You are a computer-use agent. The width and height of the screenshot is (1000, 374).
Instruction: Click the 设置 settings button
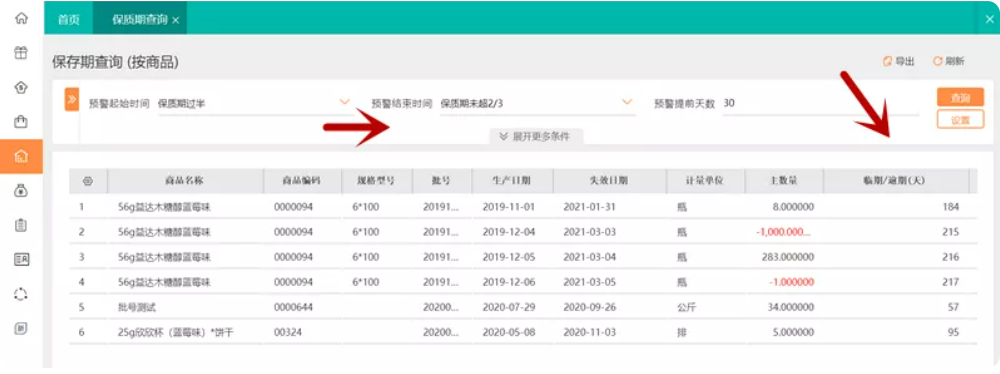click(960, 119)
